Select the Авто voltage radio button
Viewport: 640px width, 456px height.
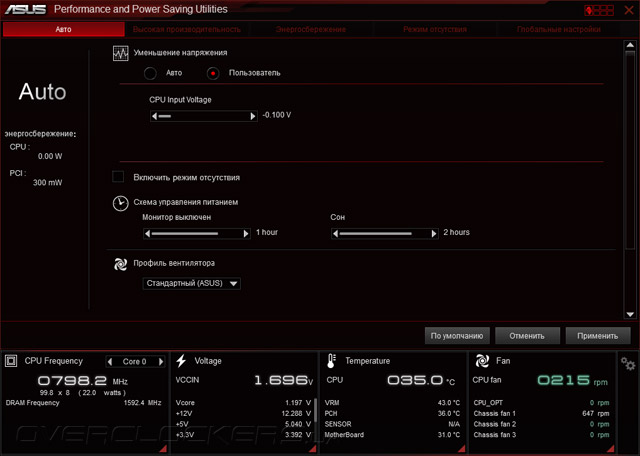[150, 73]
